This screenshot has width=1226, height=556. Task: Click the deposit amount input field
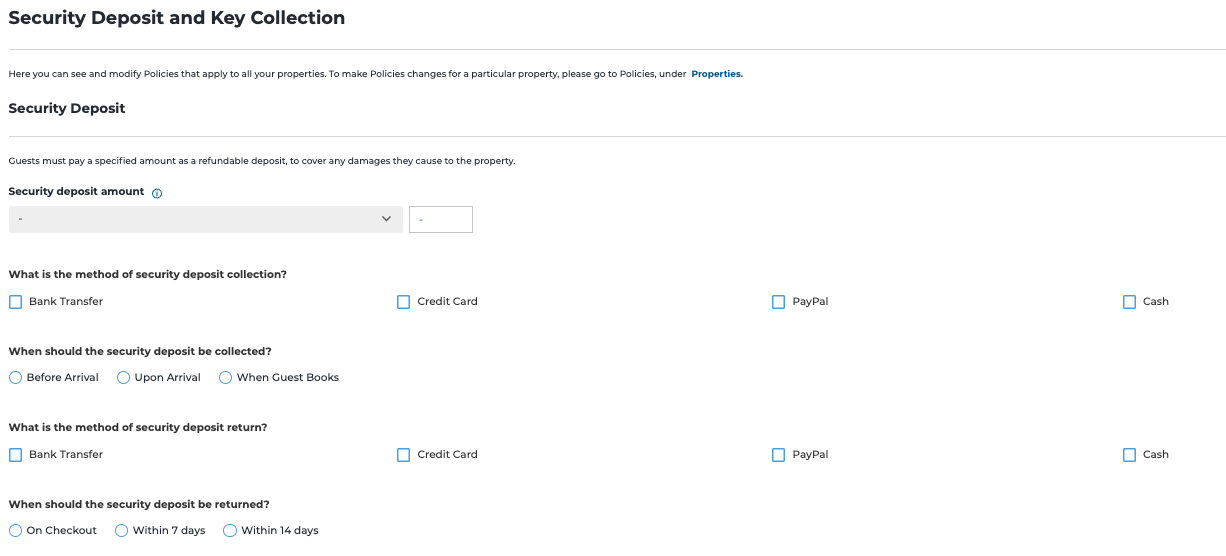click(x=441, y=220)
